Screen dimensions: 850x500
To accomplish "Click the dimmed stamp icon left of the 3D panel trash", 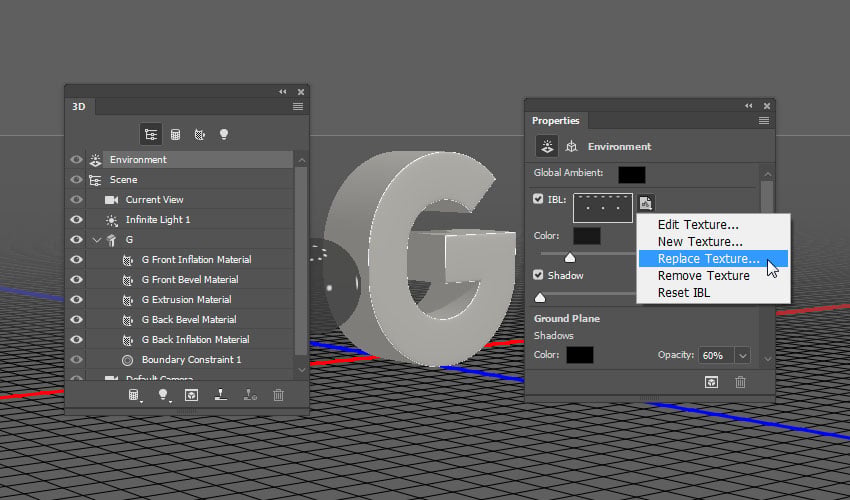I will (x=250, y=395).
